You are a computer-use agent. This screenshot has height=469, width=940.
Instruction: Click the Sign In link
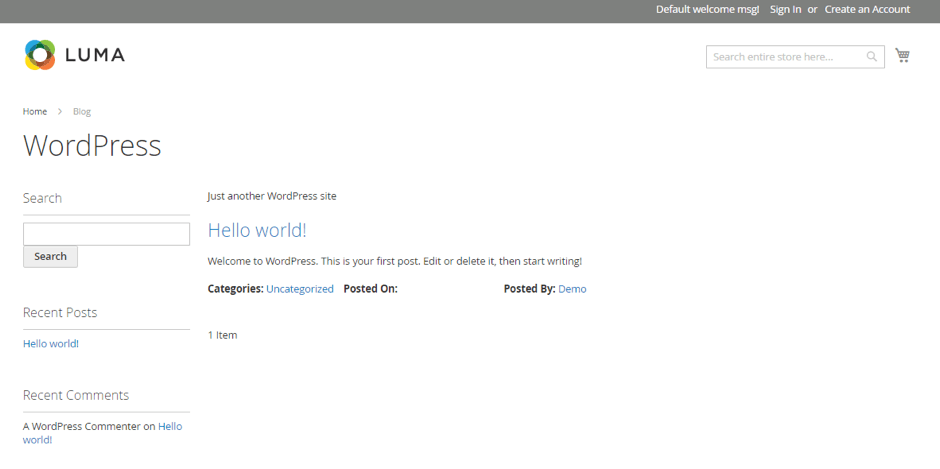click(x=785, y=10)
